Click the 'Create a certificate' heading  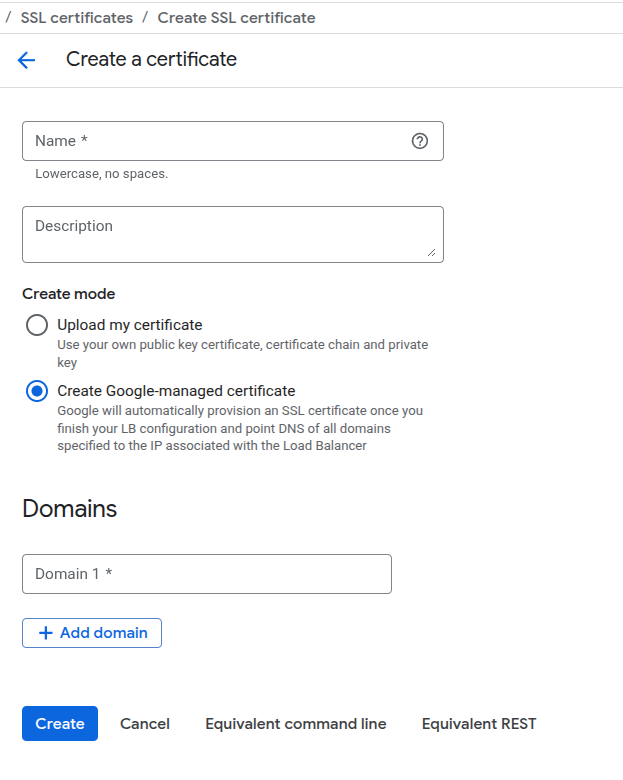151,59
